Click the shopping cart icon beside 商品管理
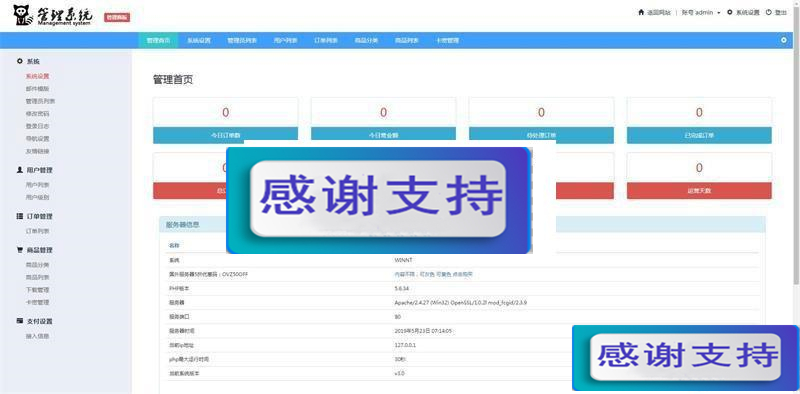 coord(20,250)
